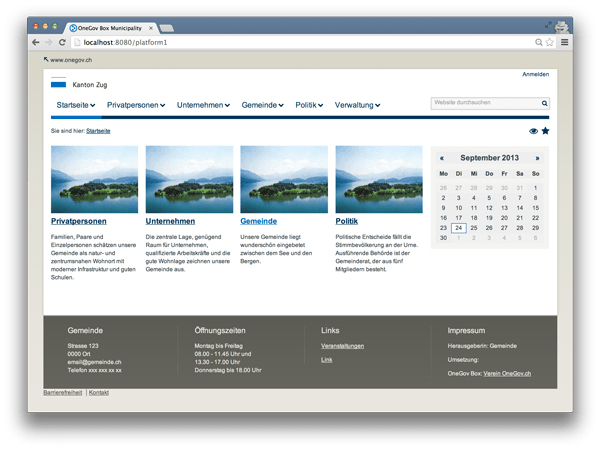
Task: Toggle the eye icon below the navigation bar
Action: click(533, 131)
